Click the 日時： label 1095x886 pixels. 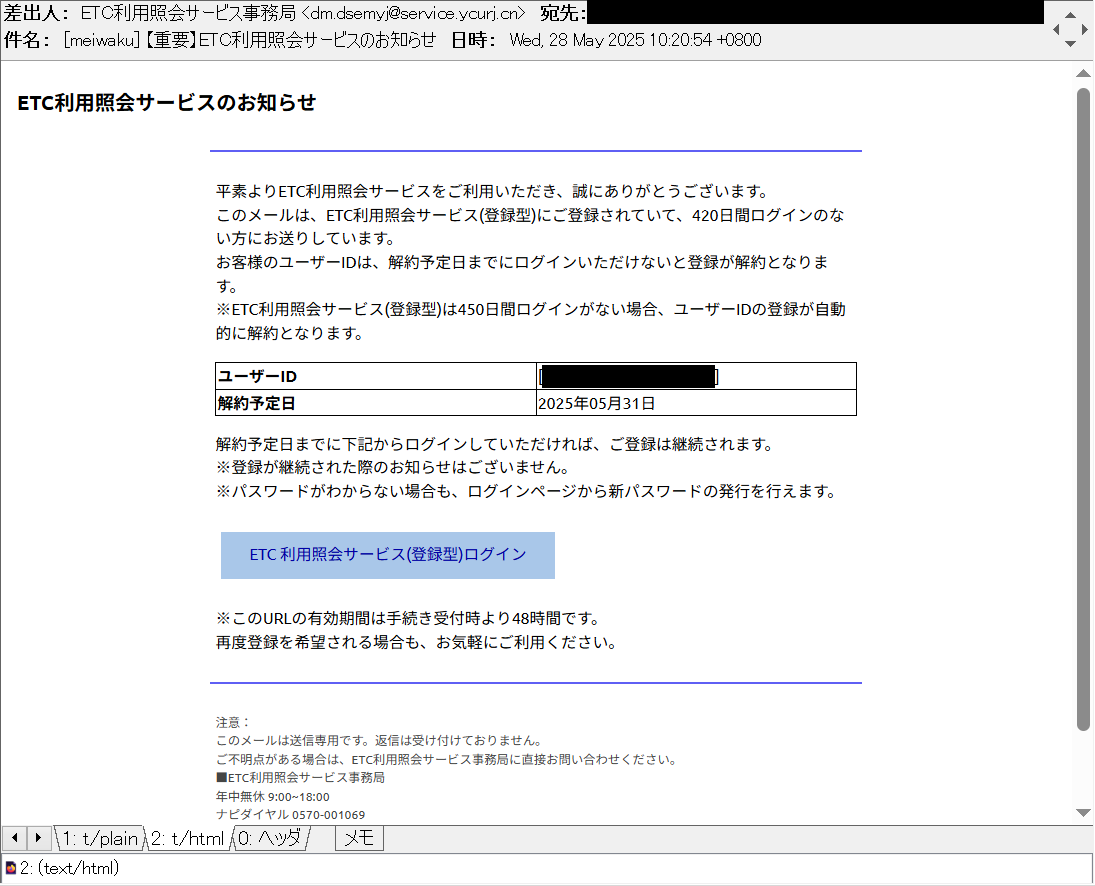(x=474, y=40)
